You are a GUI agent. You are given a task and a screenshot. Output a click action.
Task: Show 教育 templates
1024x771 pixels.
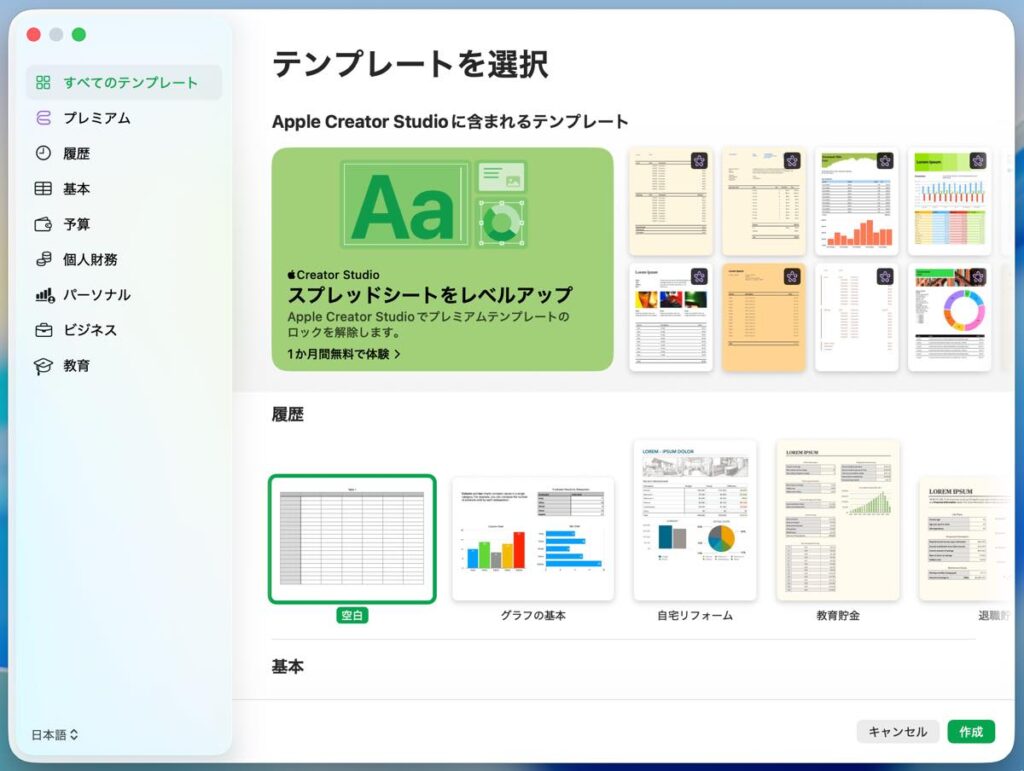tap(124, 366)
